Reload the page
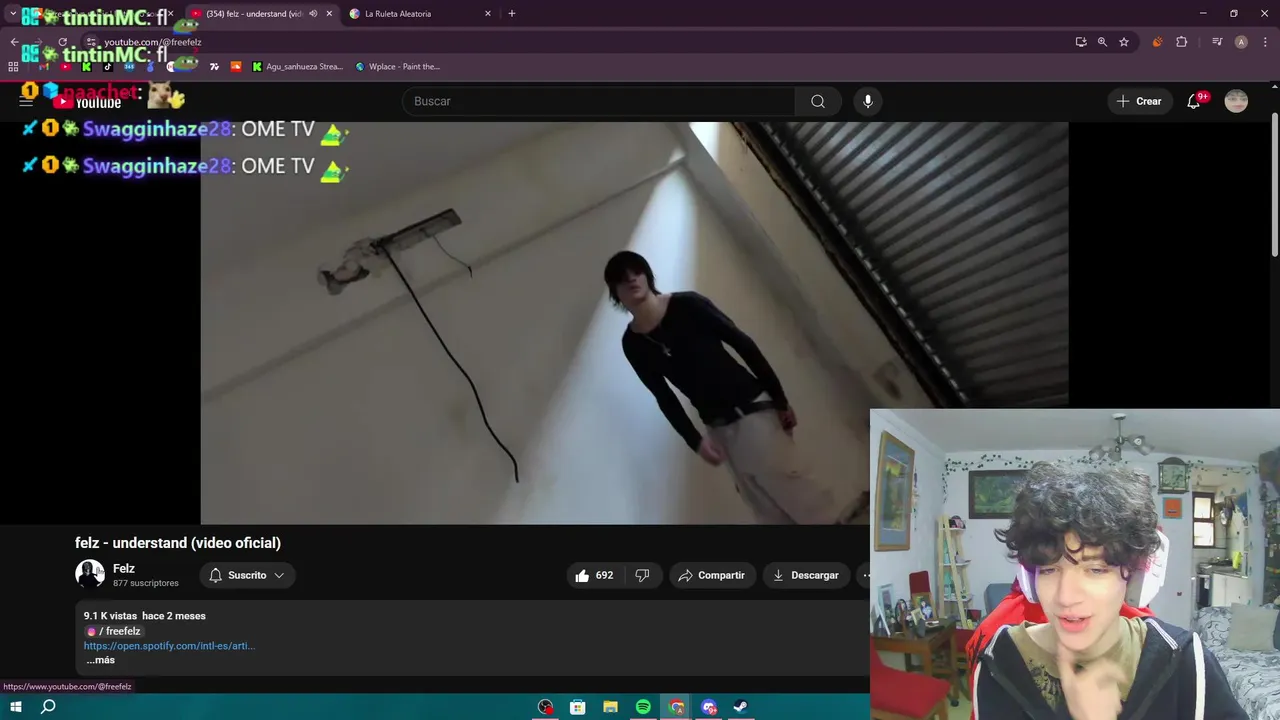This screenshot has height=720, width=1280. point(62,42)
